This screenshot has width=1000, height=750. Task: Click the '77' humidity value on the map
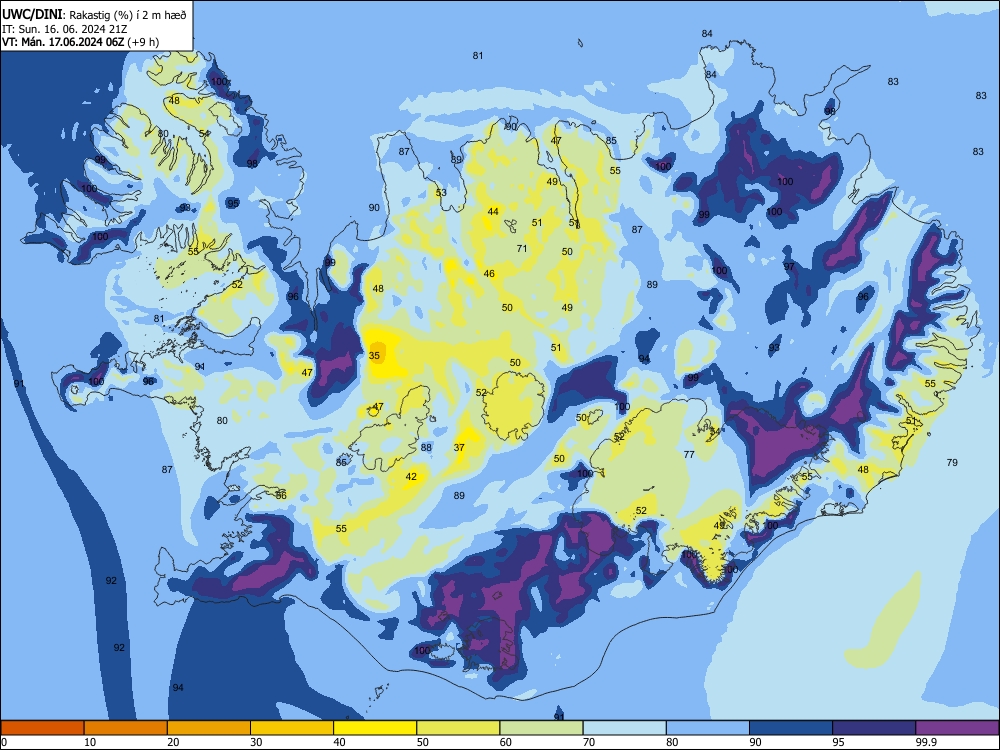689,454
